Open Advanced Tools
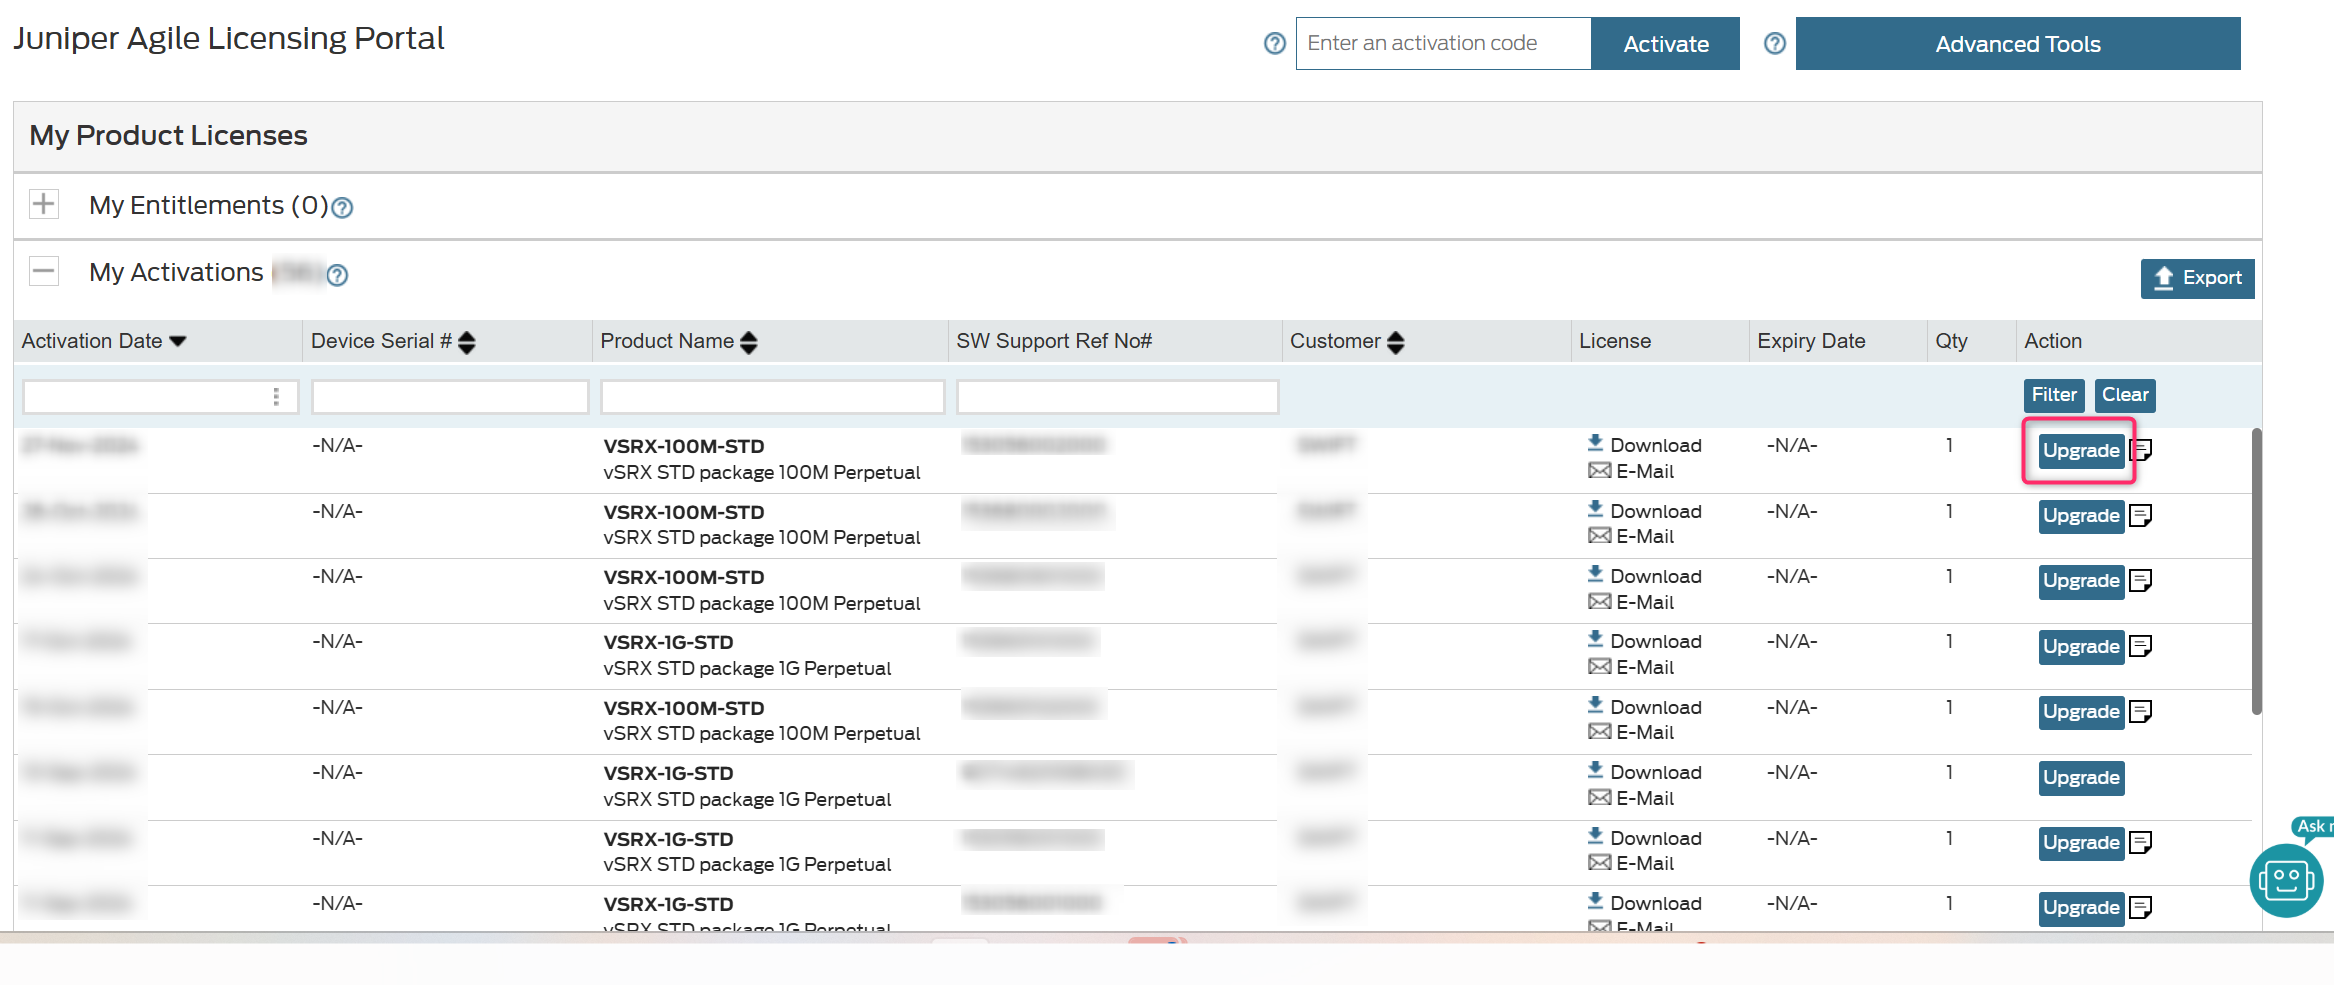 click(x=2018, y=44)
